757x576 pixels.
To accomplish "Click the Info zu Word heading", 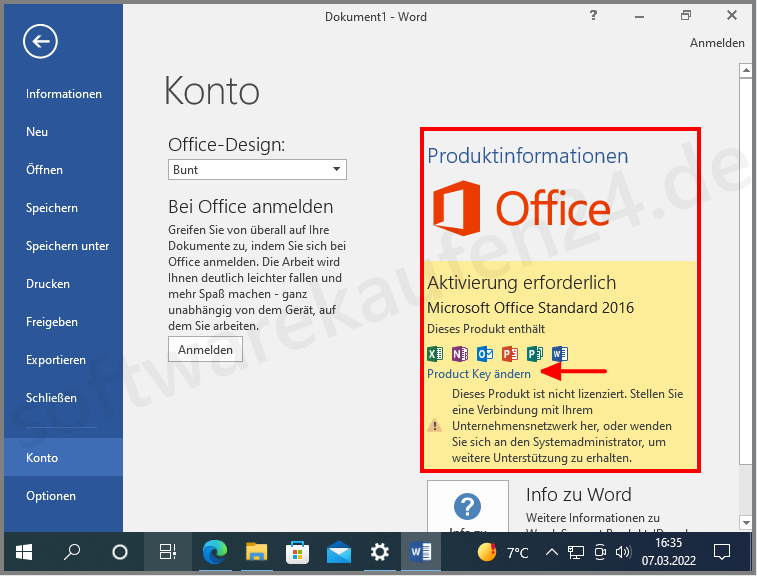I will click(x=578, y=495).
